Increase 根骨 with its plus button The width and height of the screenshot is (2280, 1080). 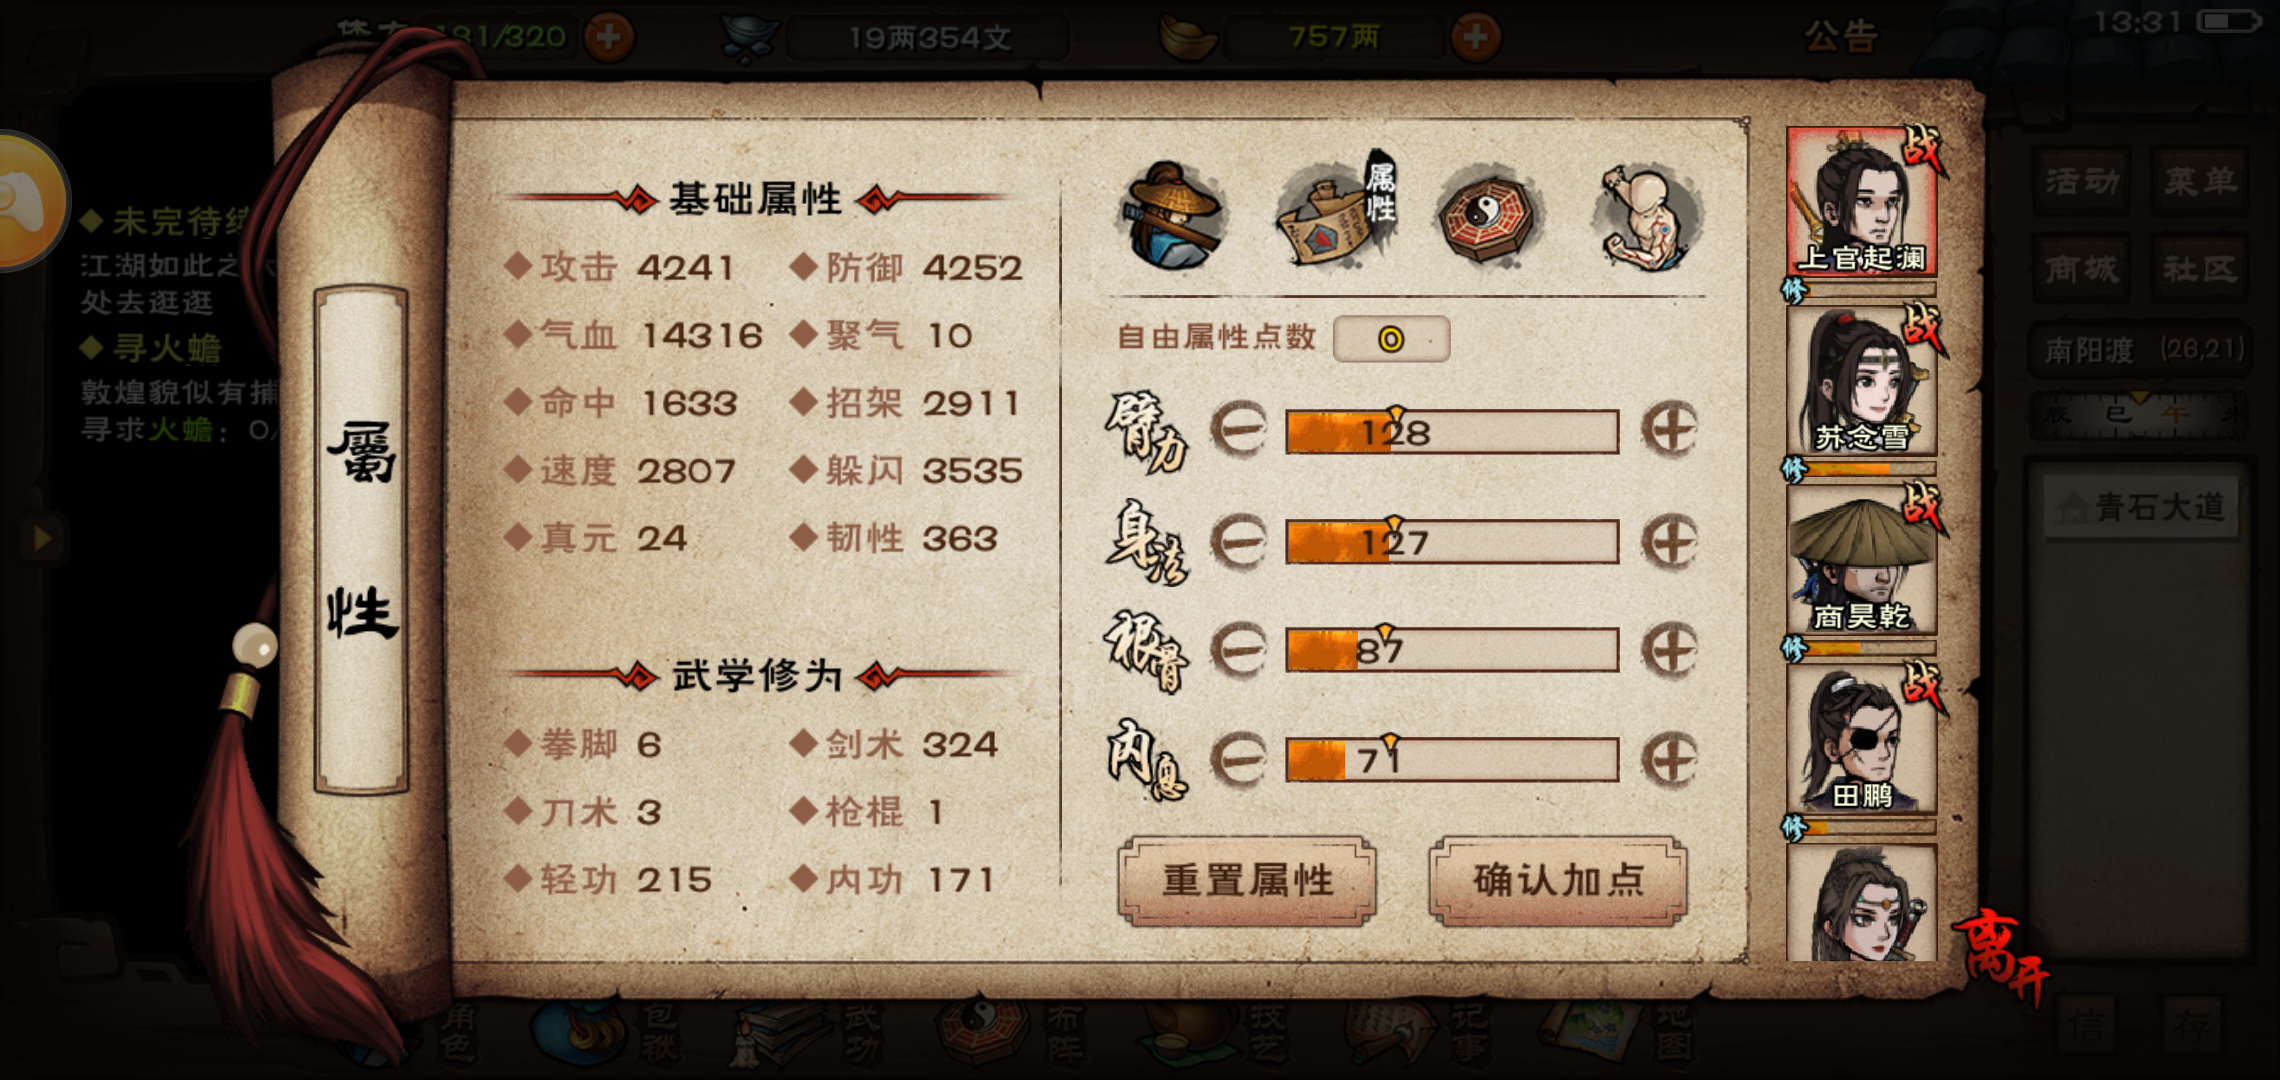tap(1669, 651)
